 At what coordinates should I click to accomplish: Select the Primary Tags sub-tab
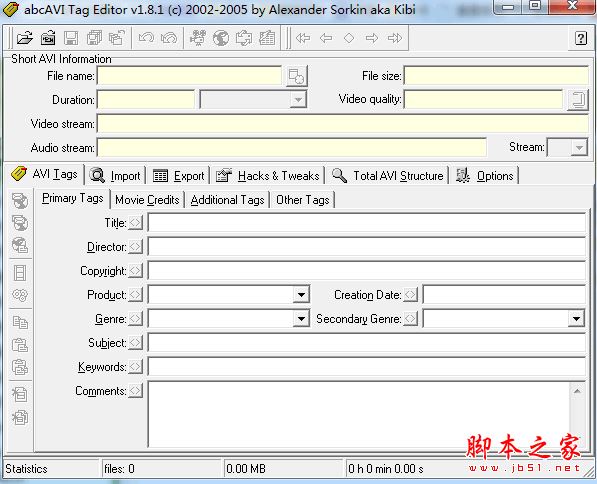point(72,198)
